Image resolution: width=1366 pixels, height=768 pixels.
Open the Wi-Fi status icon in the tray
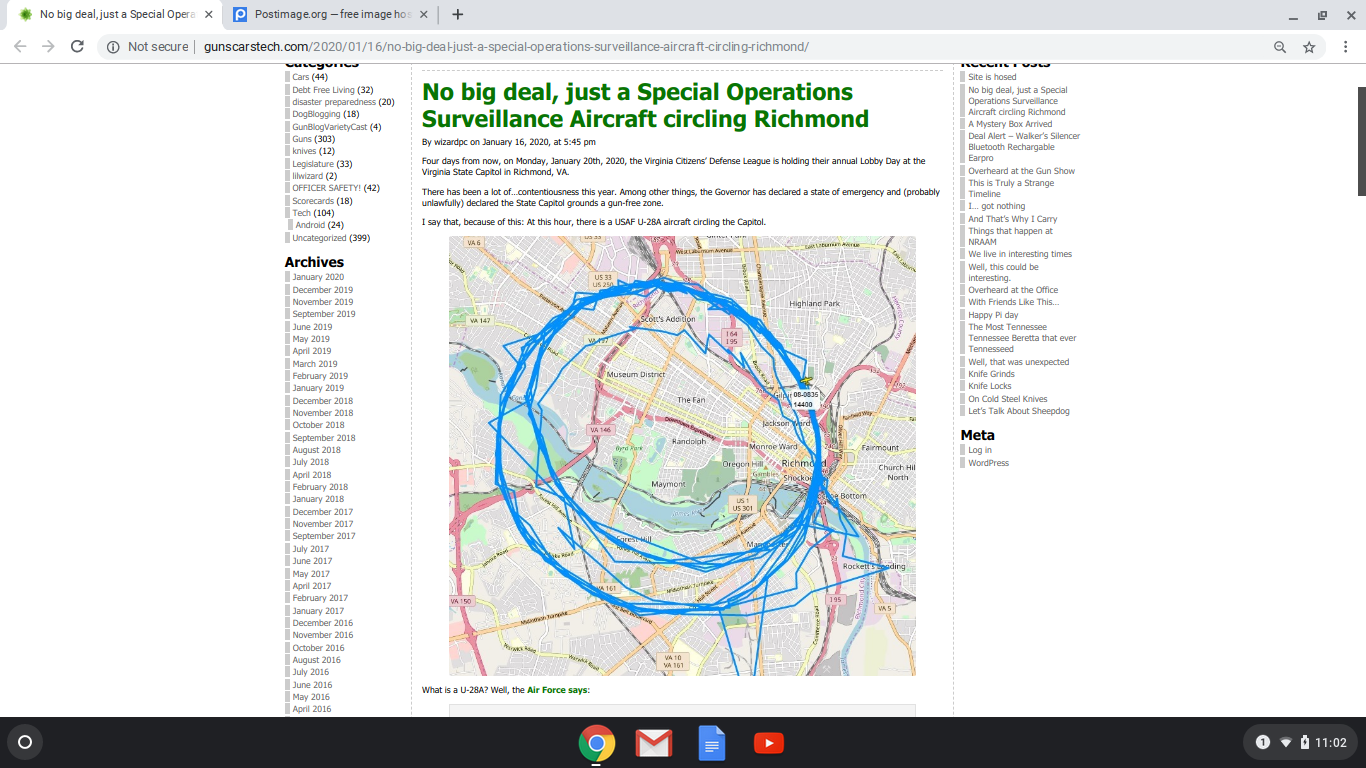pos(1286,742)
